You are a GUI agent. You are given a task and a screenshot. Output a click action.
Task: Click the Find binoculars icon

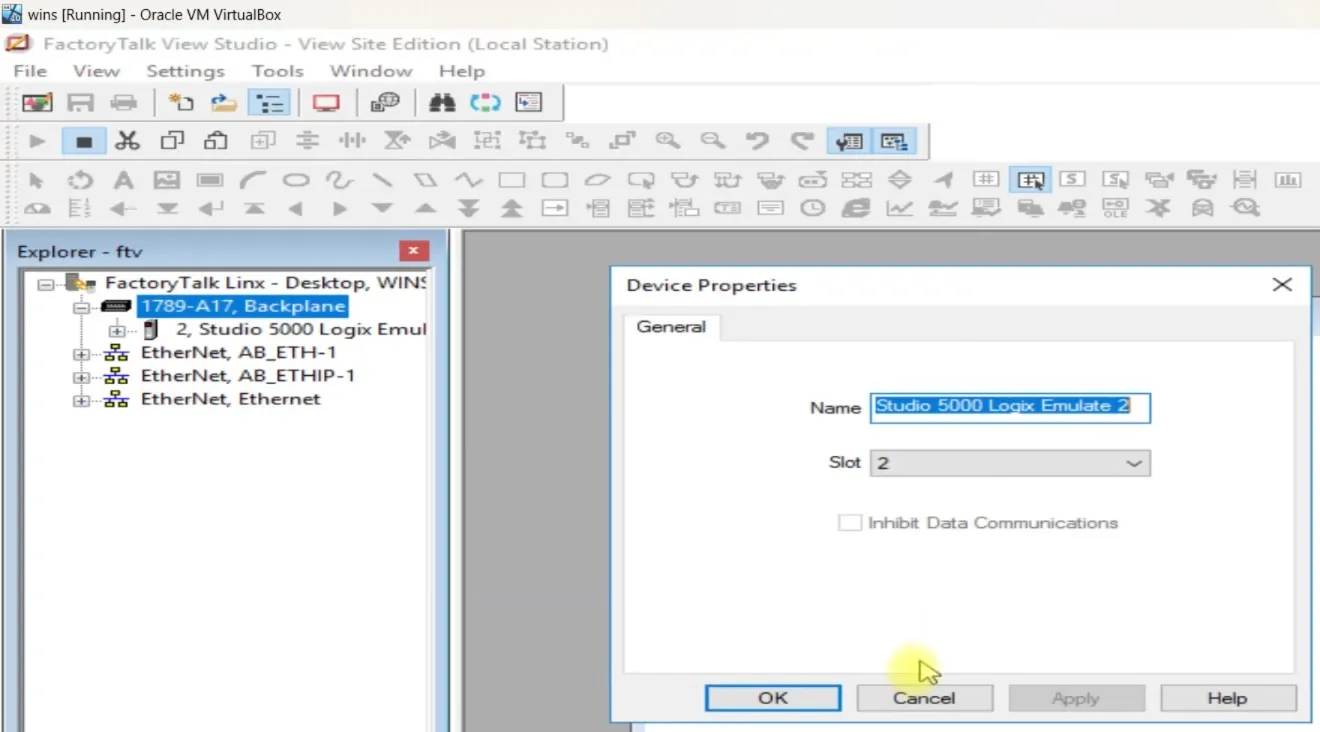click(x=441, y=102)
